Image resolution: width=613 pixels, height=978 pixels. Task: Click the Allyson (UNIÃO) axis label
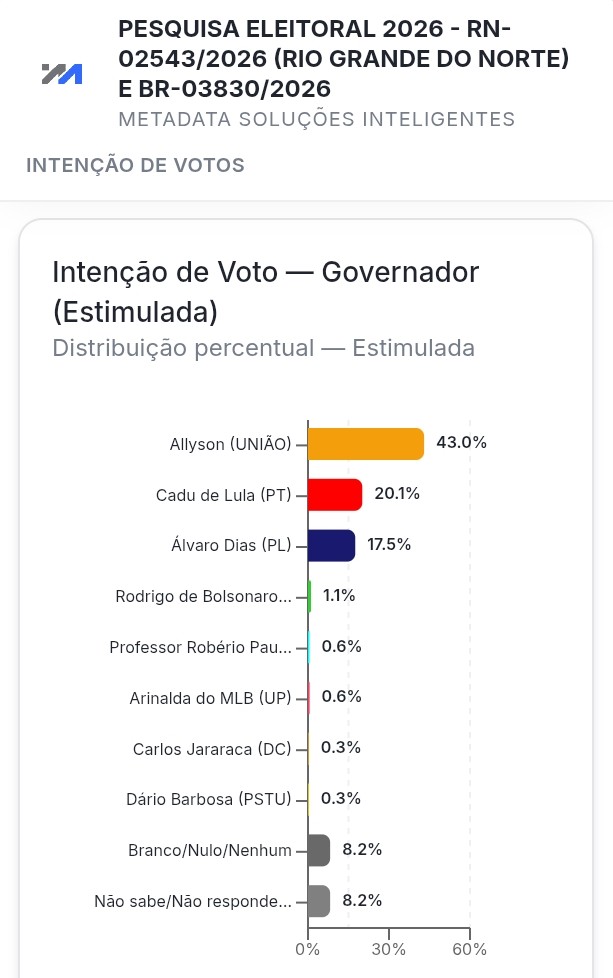click(230, 444)
